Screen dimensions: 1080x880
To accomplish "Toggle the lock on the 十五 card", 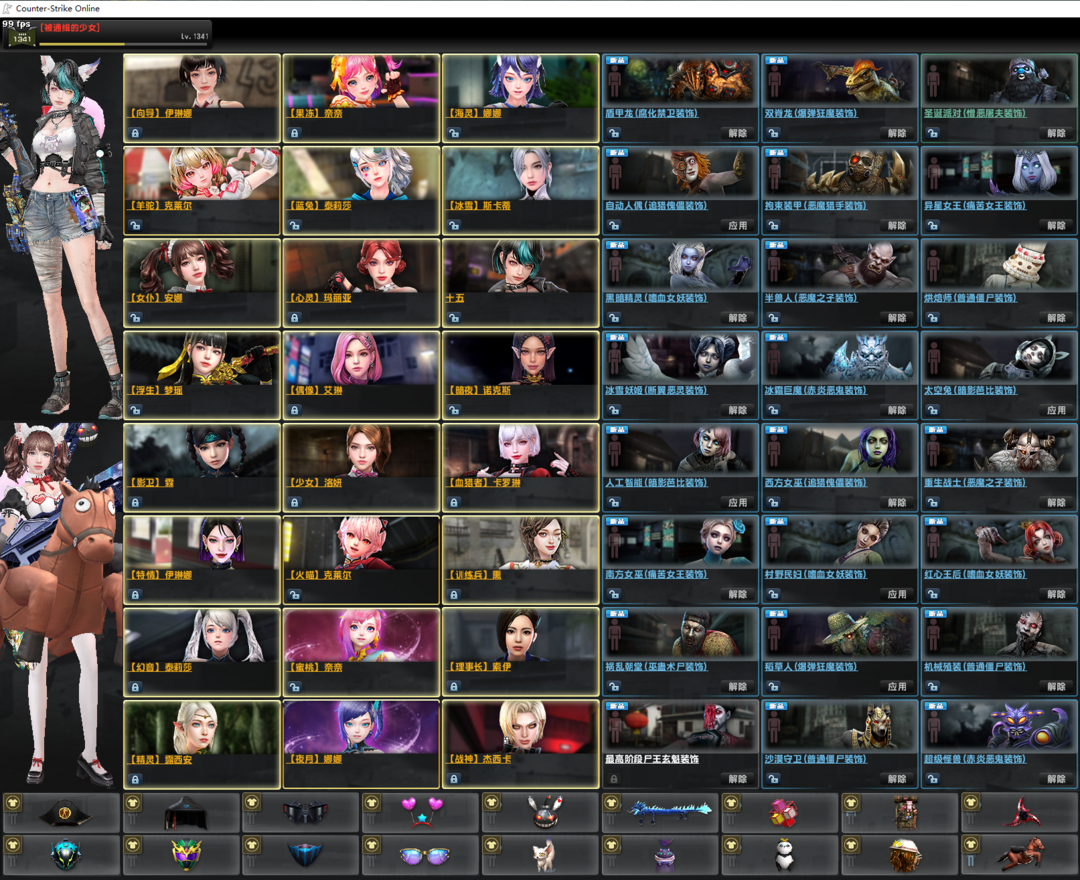I will (x=454, y=317).
